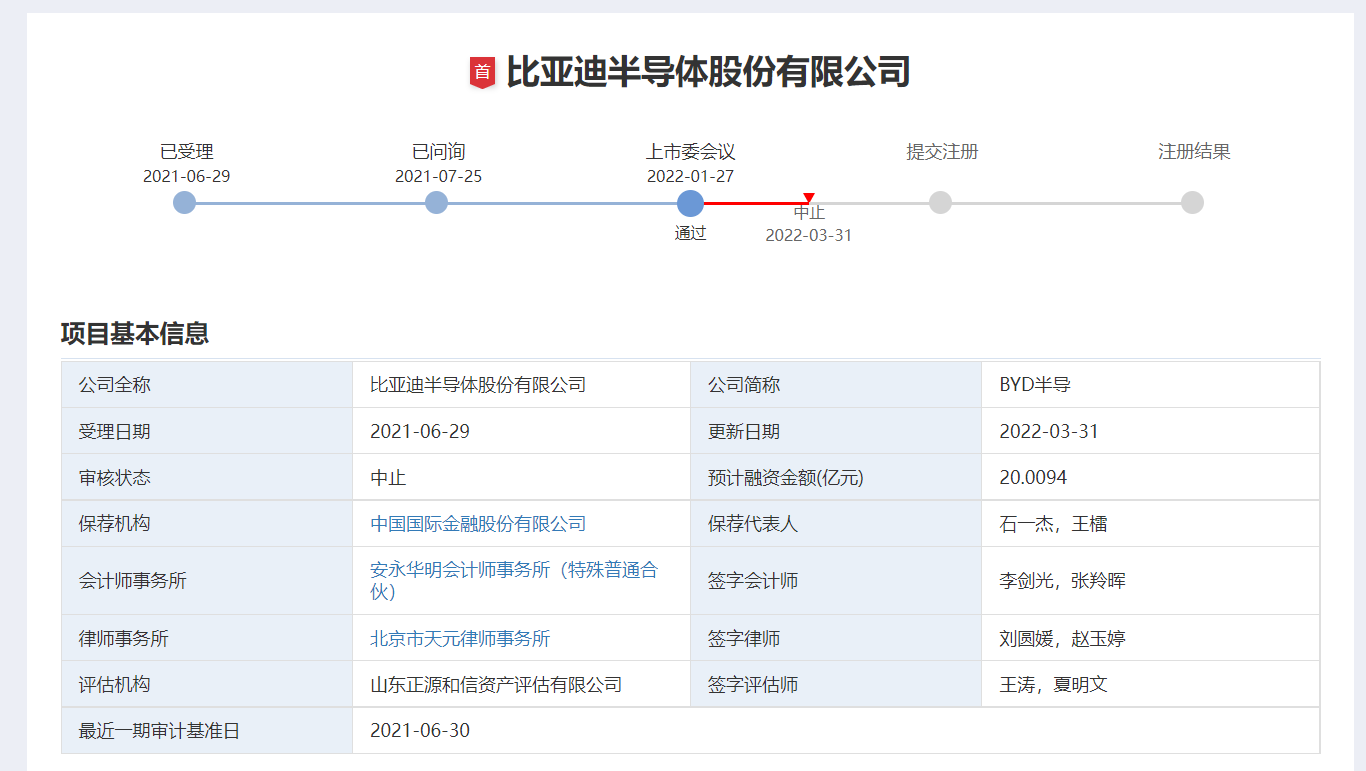Click the 中止 status value in table
The width and height of the screenshot is (1366, 771).
click(x=388, y=478)
